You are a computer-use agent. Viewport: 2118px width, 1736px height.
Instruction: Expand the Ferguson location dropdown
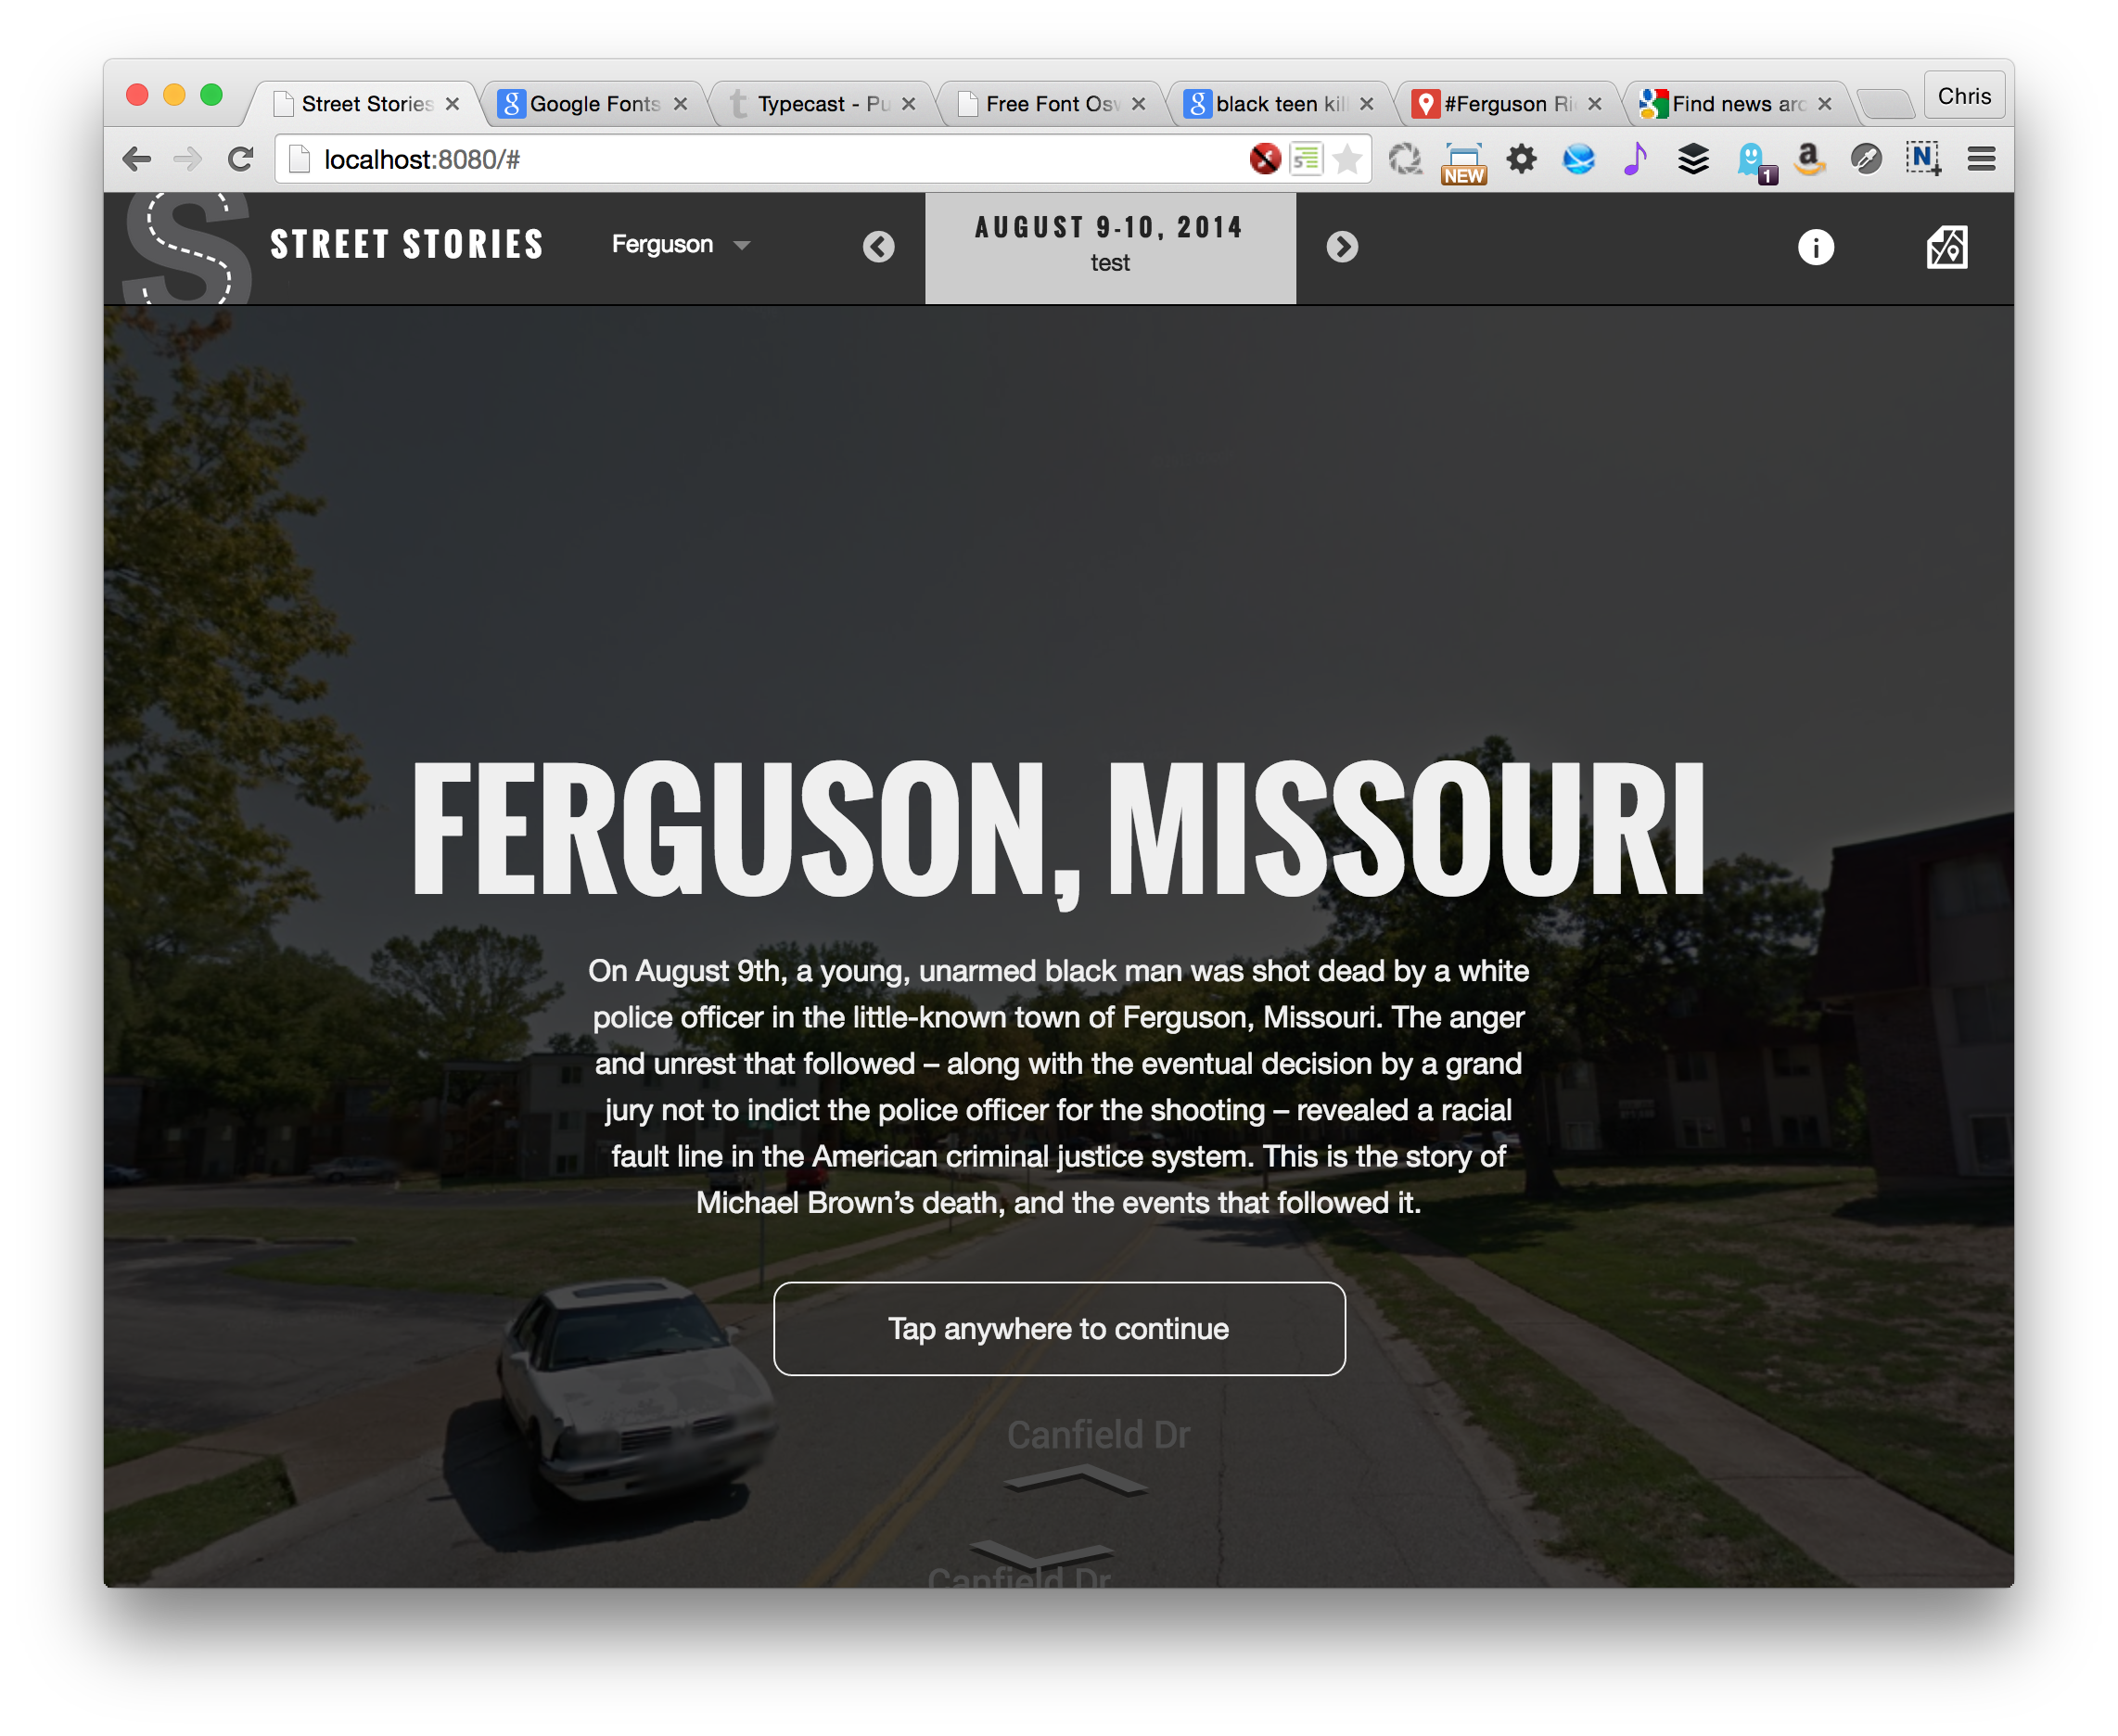[681, 244]
